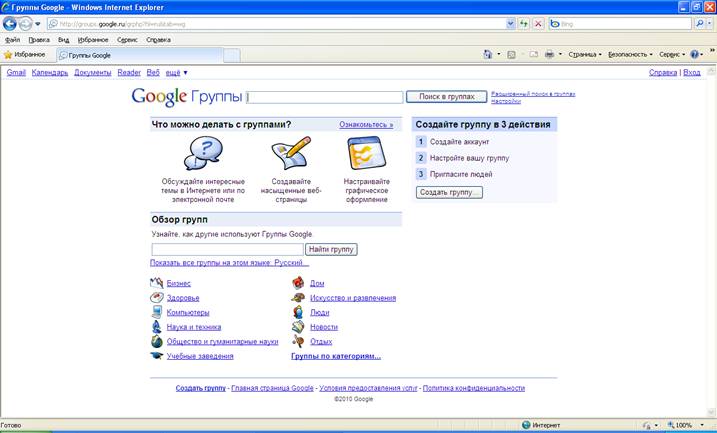Expand the search provider dropdown arrow
This screenshot has width=717, height=433.
point(709,24)
